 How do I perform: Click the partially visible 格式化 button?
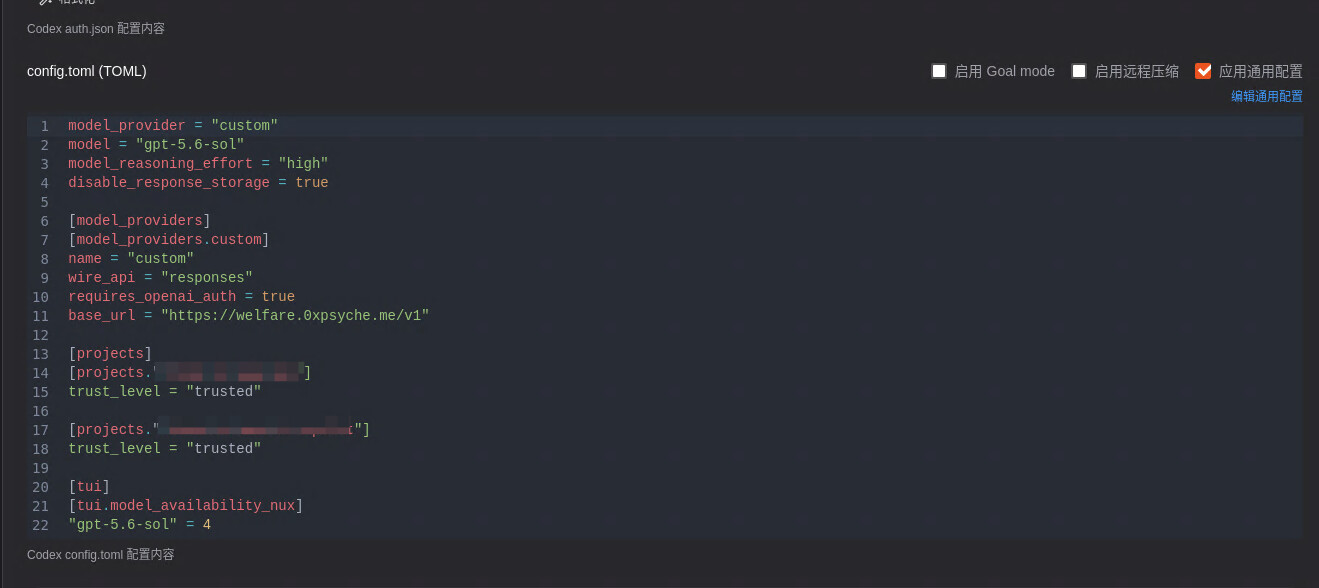68,3
